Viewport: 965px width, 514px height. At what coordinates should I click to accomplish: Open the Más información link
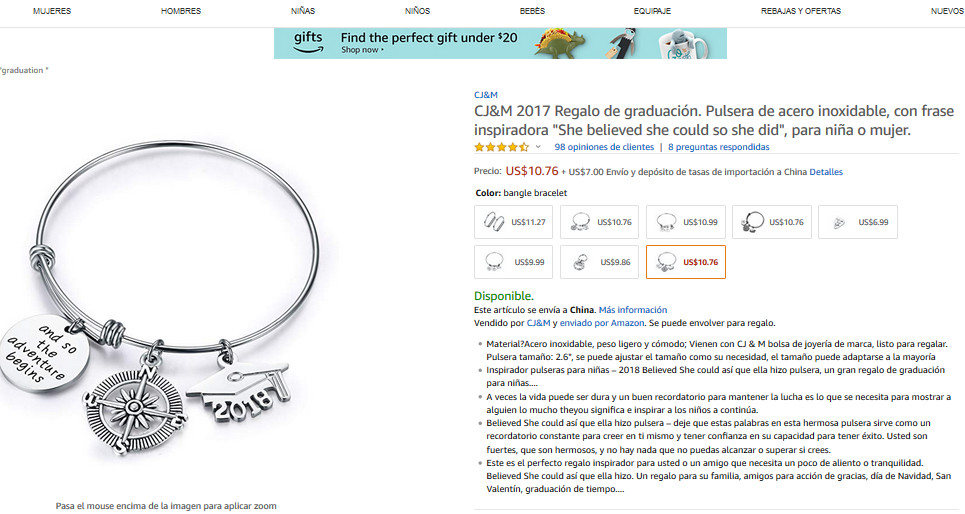633,310
